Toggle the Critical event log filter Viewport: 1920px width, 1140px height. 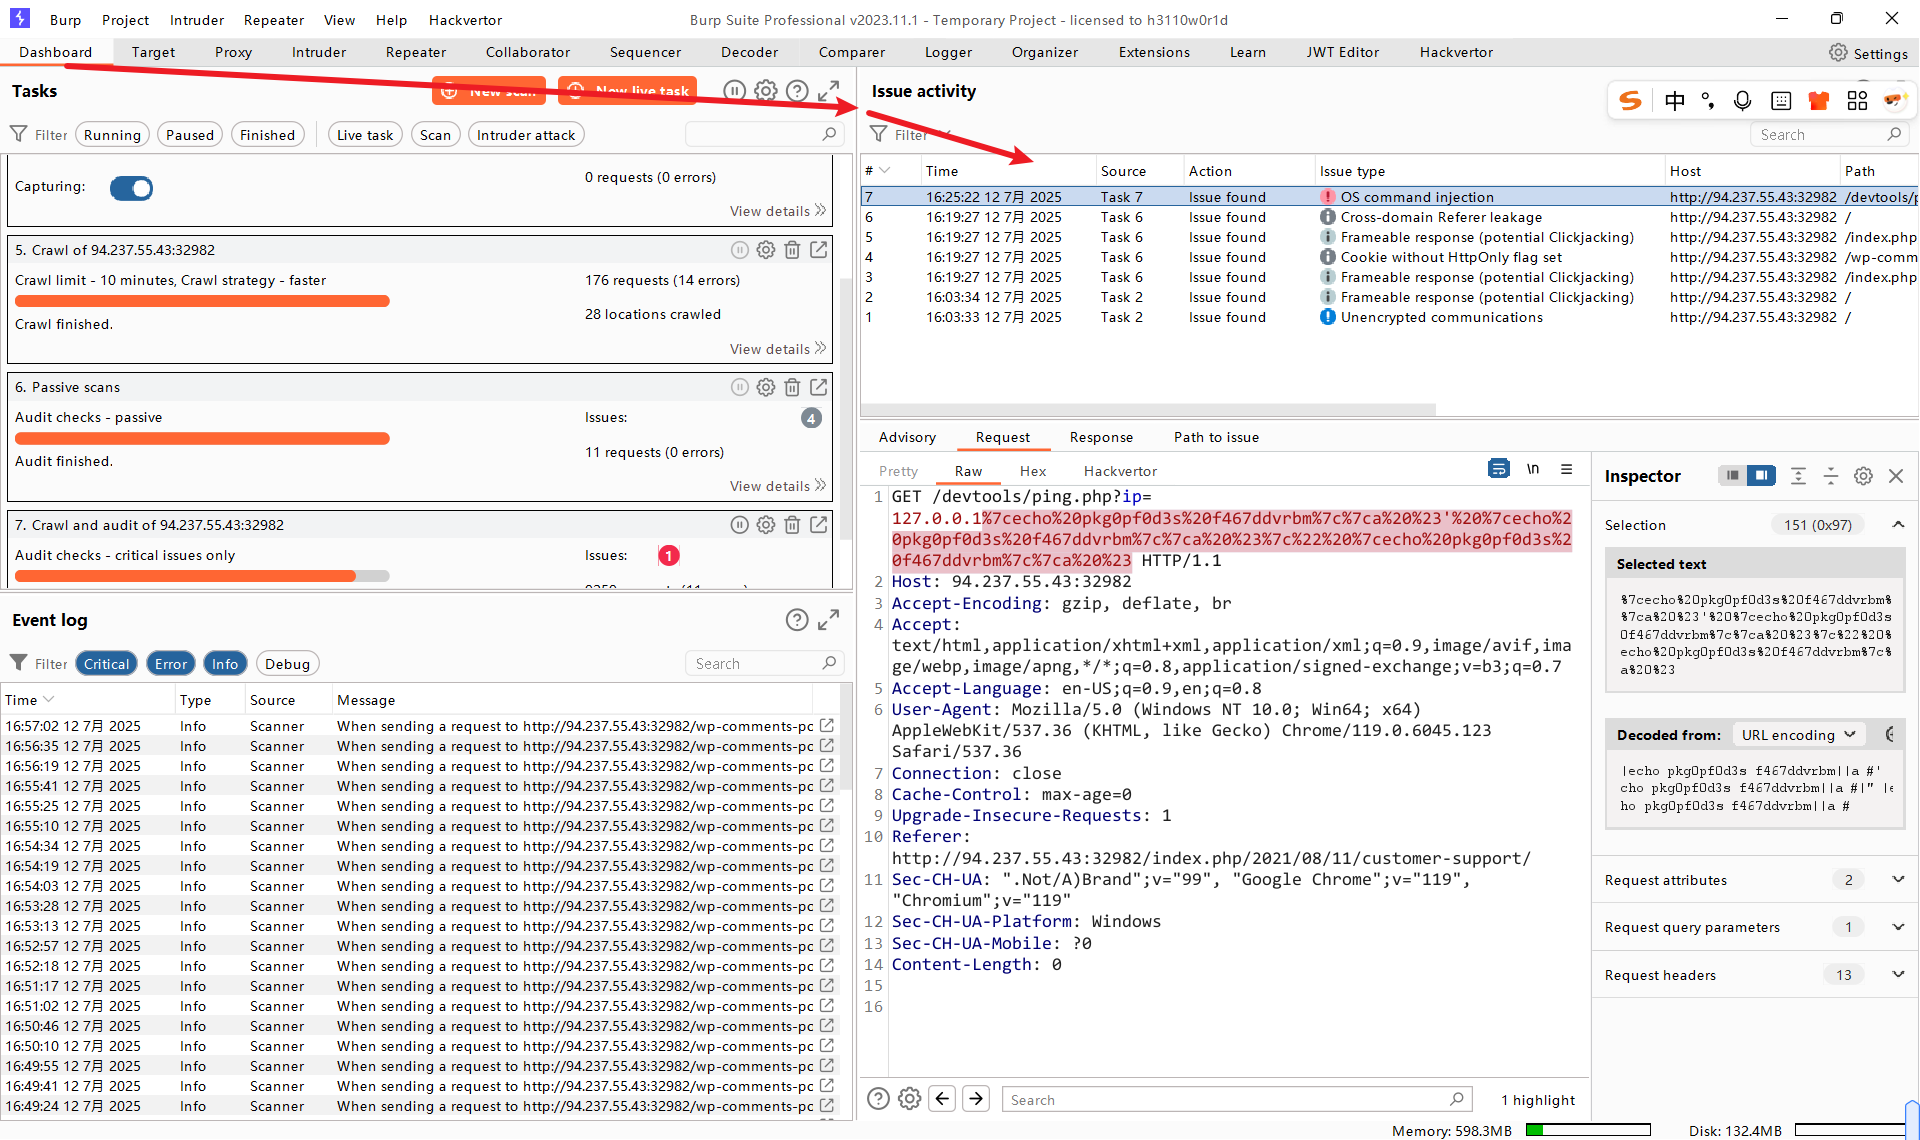pos(106,664)
